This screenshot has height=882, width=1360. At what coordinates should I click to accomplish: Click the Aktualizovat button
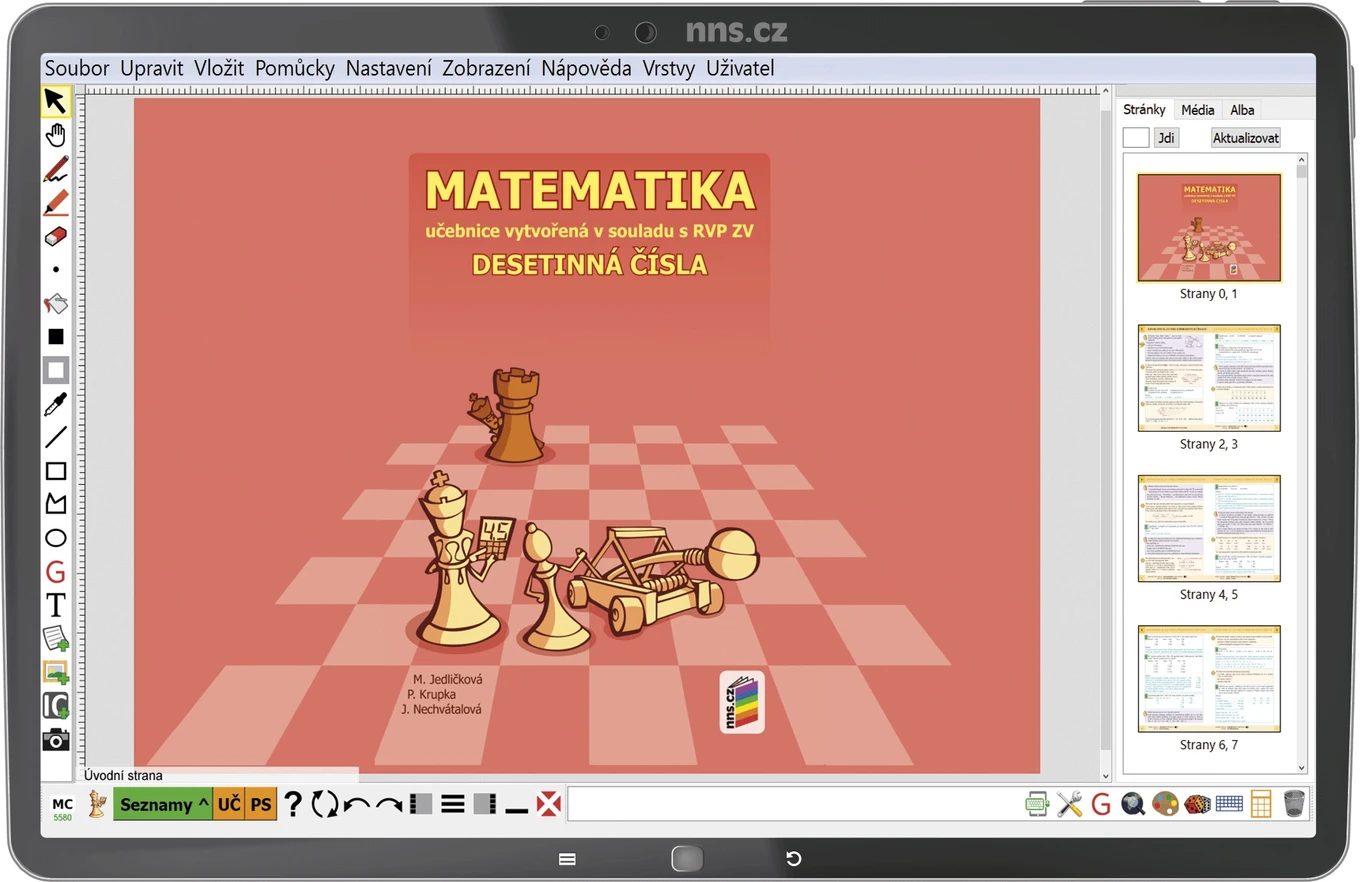[1246, 138]
